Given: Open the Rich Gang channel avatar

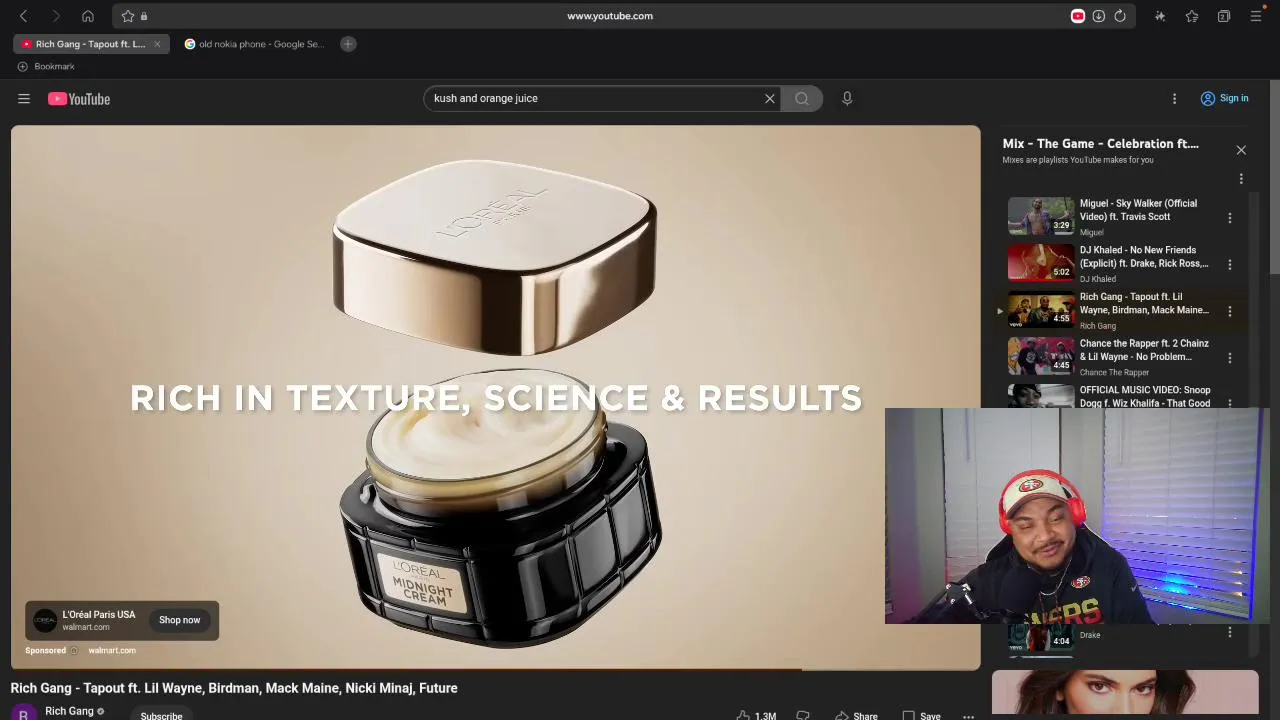Looking at the screenshot, I should point(23,714).
